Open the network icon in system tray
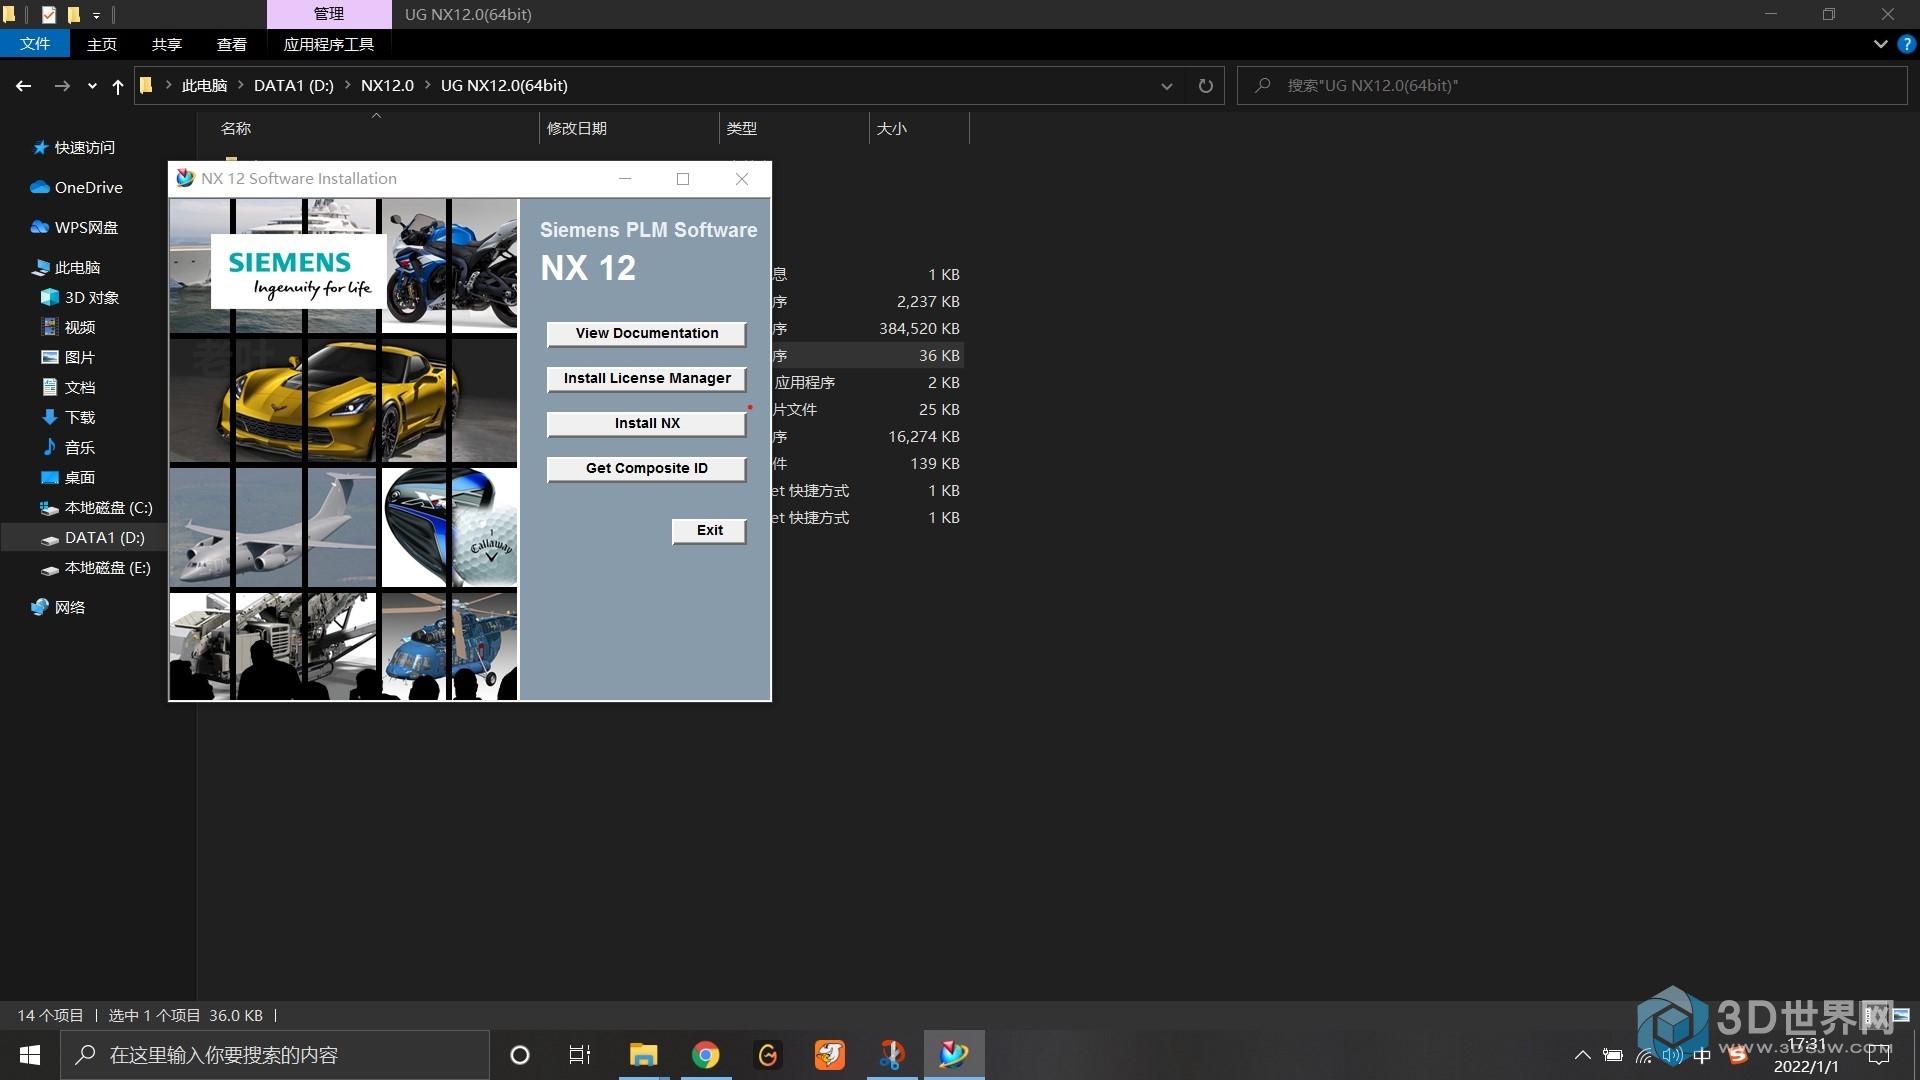 [x=1644, y=1055]
